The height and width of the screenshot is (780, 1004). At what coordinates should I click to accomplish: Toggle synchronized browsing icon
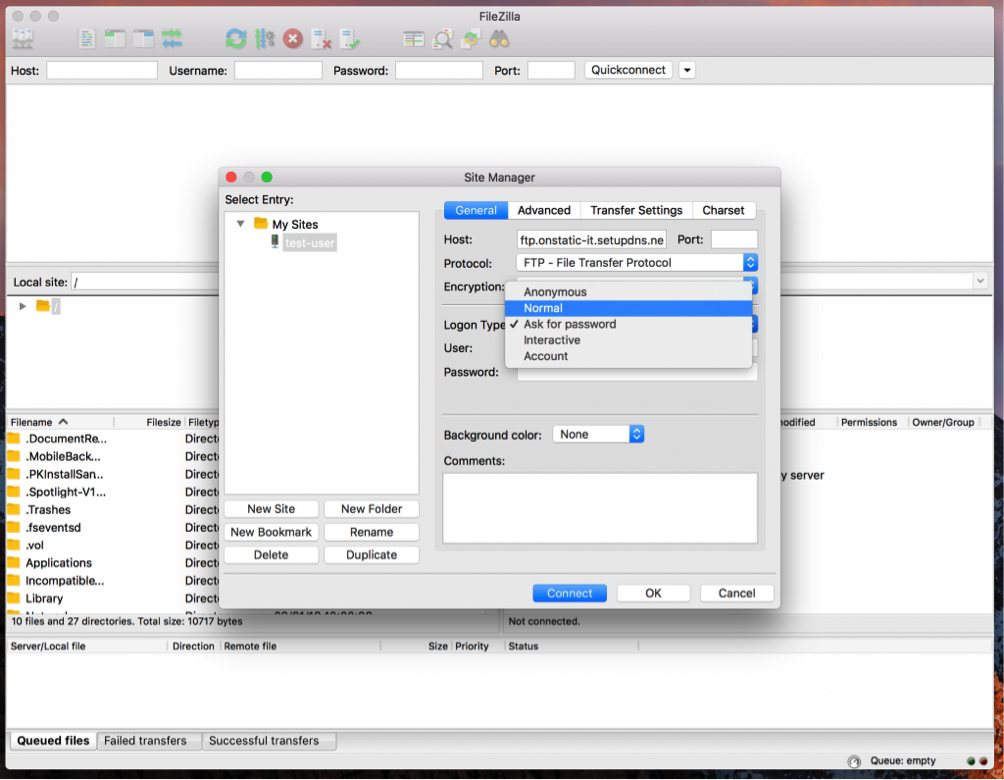(471, 40)
